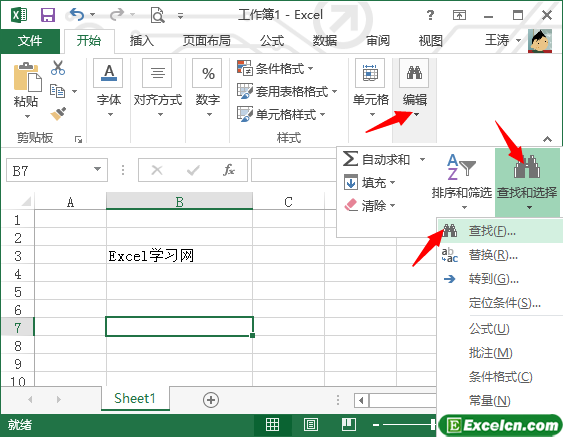Click the 自动求和 sigma icon

pos(350,159)
